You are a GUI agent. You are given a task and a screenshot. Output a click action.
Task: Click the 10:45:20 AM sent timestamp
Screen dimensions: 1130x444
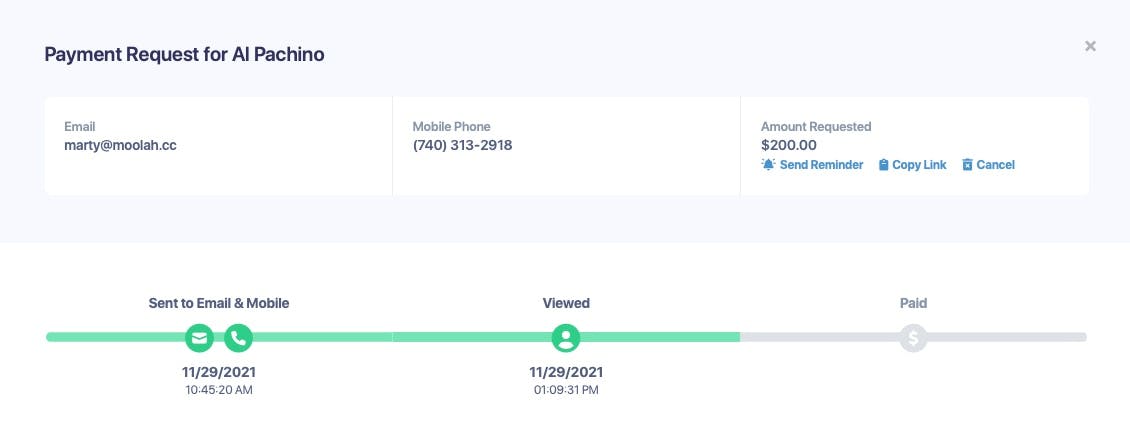coord(219,390)
